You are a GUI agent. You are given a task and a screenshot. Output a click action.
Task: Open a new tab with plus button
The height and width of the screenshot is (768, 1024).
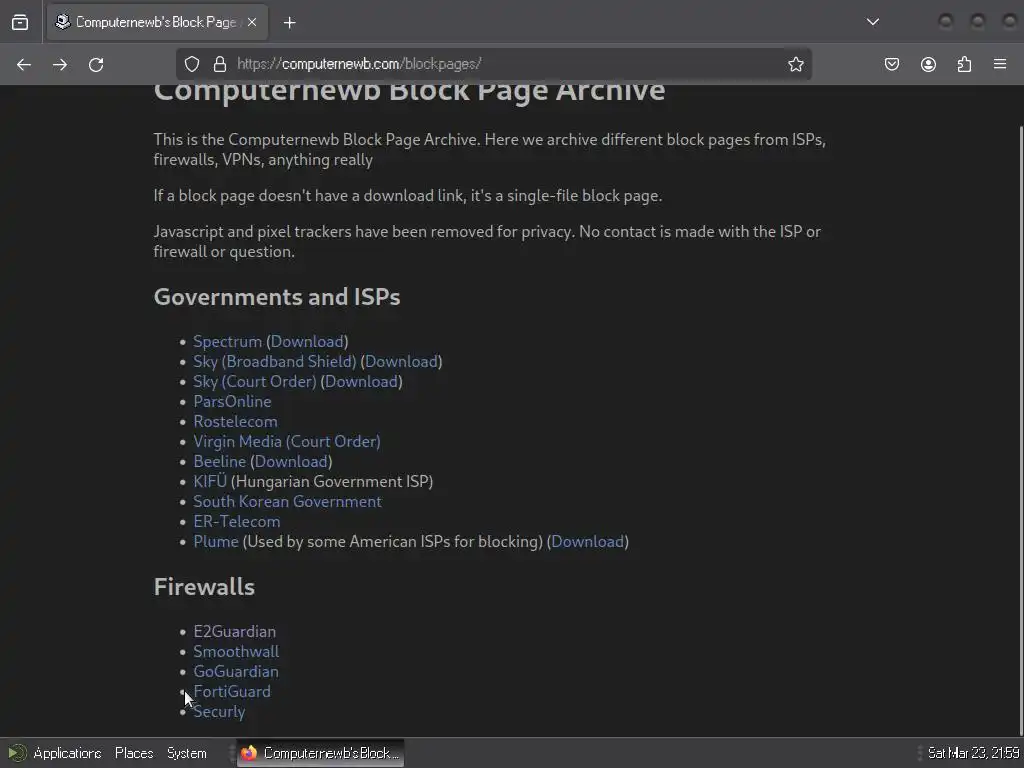pyautogui.click(x=289, y=23)
